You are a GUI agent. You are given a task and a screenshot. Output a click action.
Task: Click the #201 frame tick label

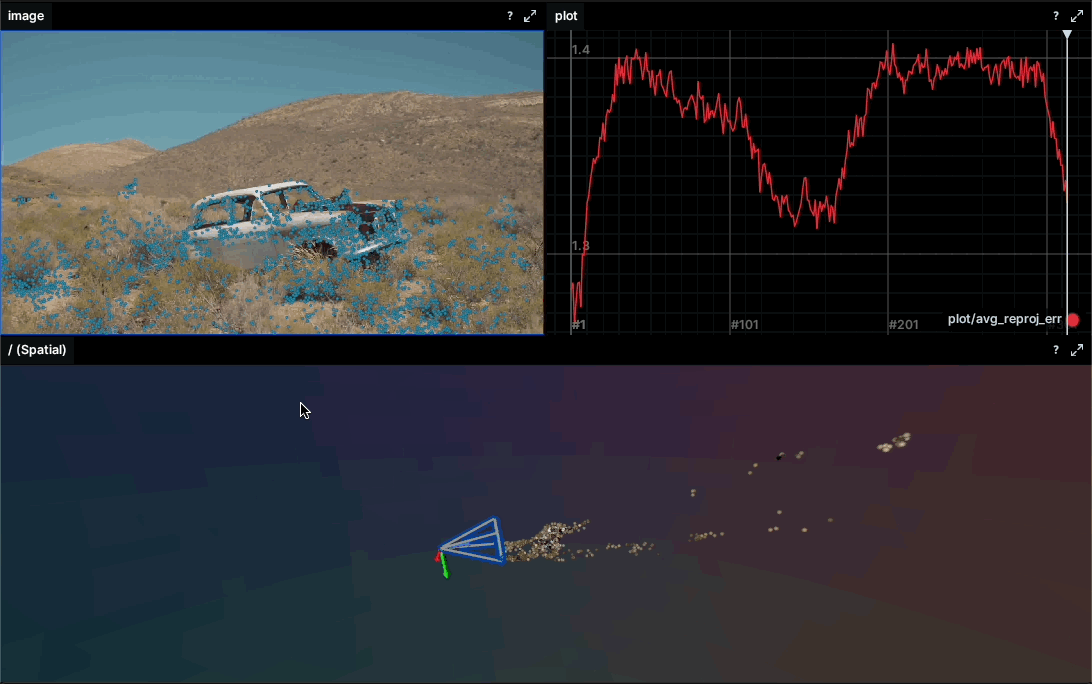point(903,325)
